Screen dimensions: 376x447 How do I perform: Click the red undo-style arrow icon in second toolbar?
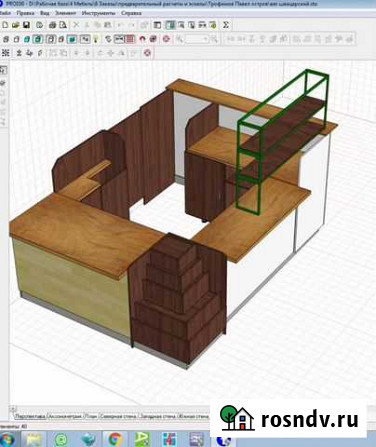click(x=142, y=39)
